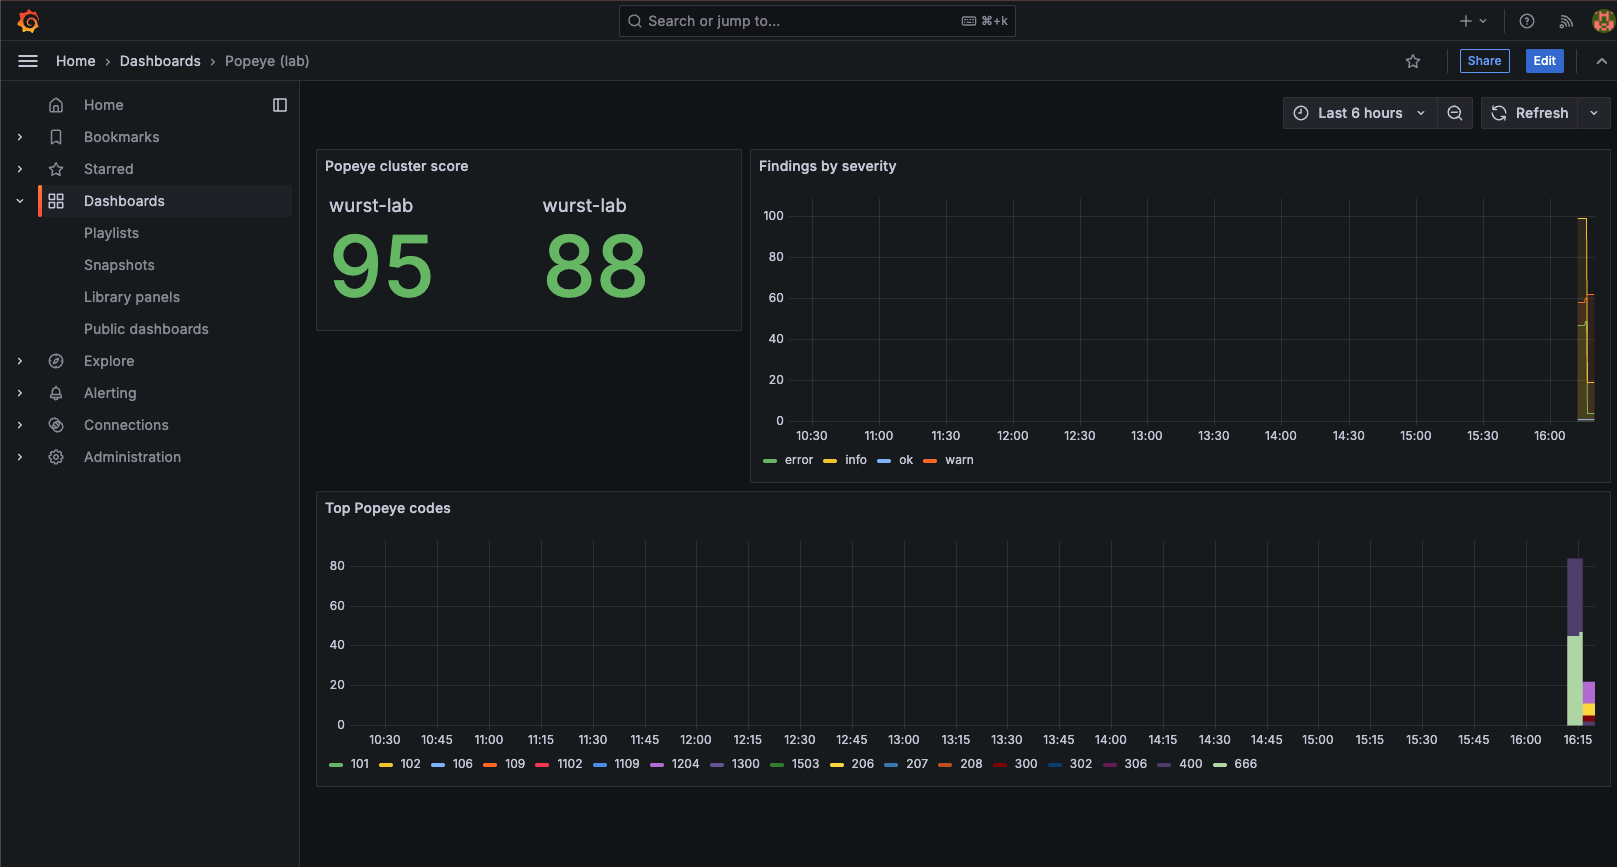Toggle the warn series in legend

click(x=959, y=460)
